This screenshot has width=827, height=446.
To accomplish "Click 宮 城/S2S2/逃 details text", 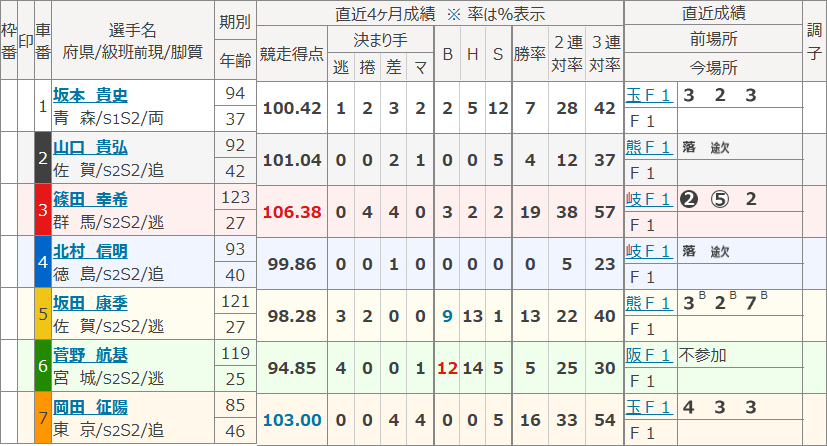I will pos(109,378).
